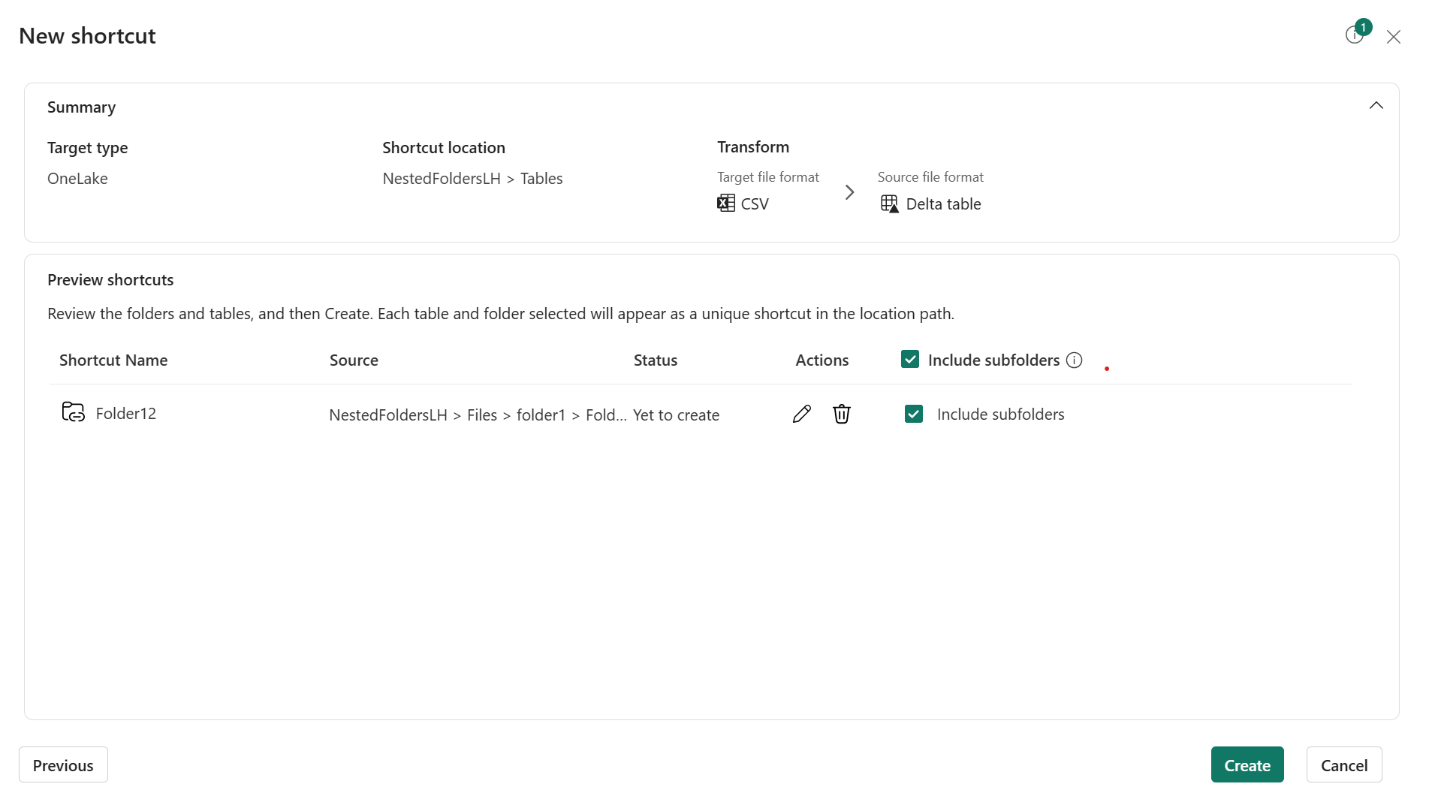Click the info icon beside Include subfolders
1429x805 pixels.
1074,359
